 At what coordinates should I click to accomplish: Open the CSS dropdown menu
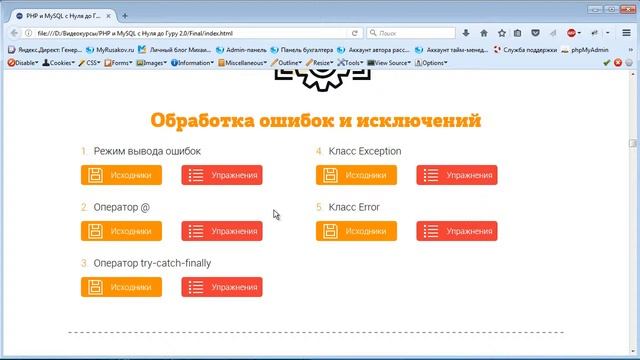point(89,63)
